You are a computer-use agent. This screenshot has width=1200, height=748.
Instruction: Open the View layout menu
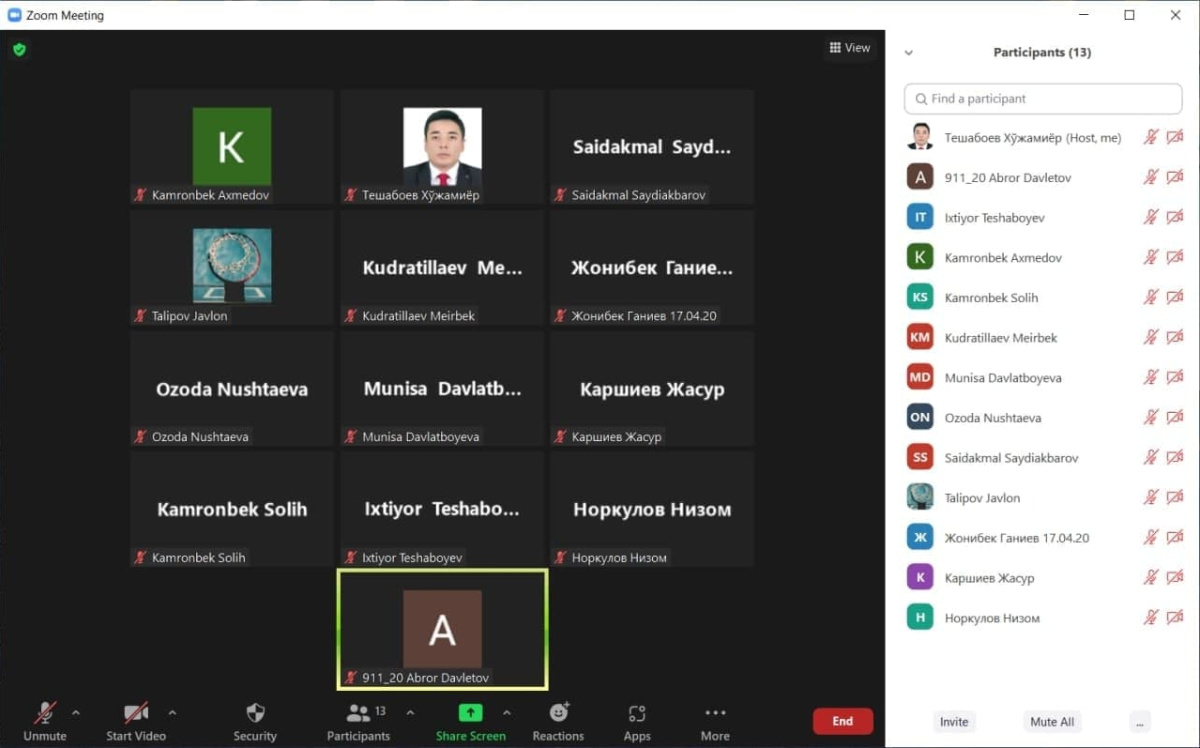click(850, 47)
